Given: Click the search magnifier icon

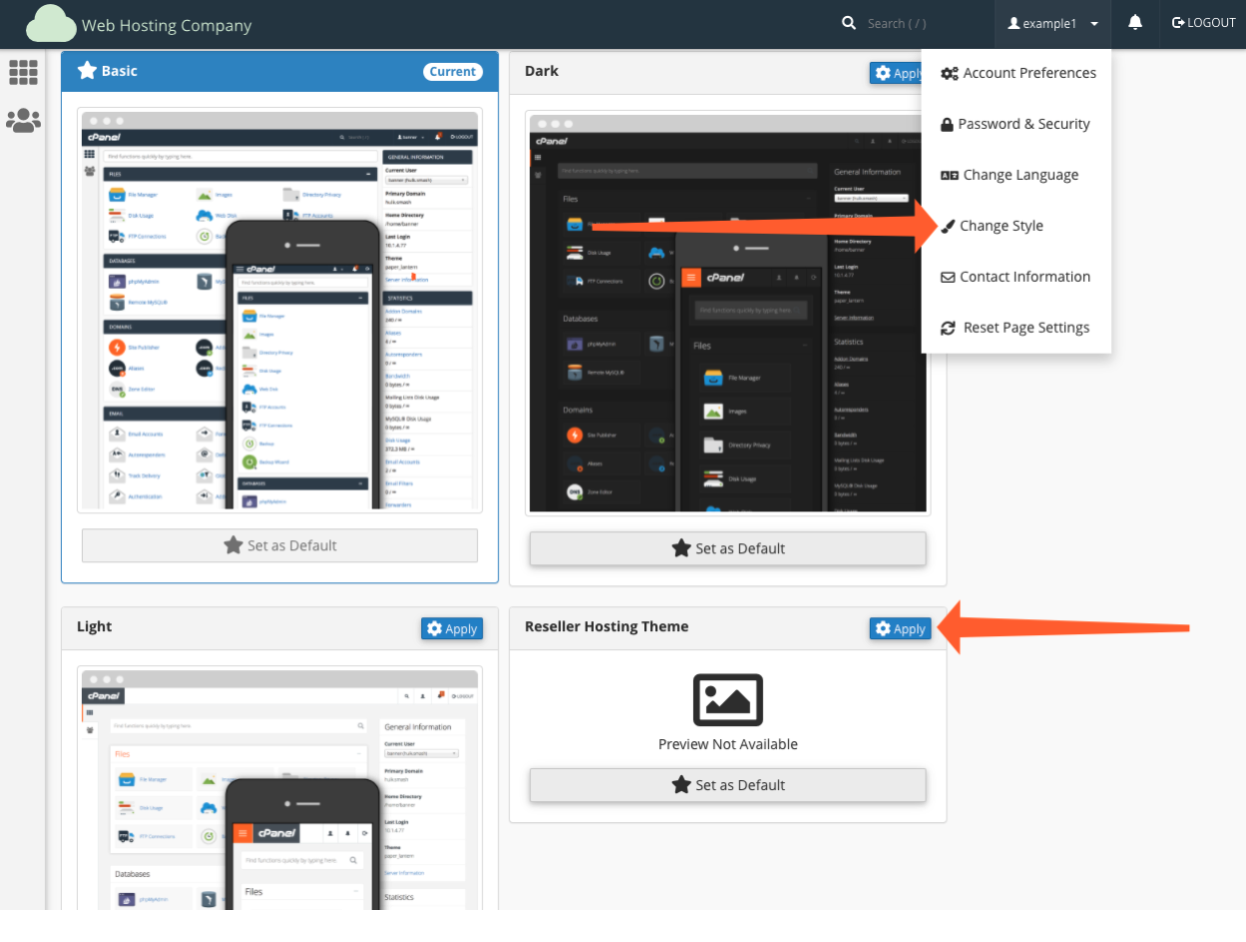Looking at the screenshot, I should (849, 23).
